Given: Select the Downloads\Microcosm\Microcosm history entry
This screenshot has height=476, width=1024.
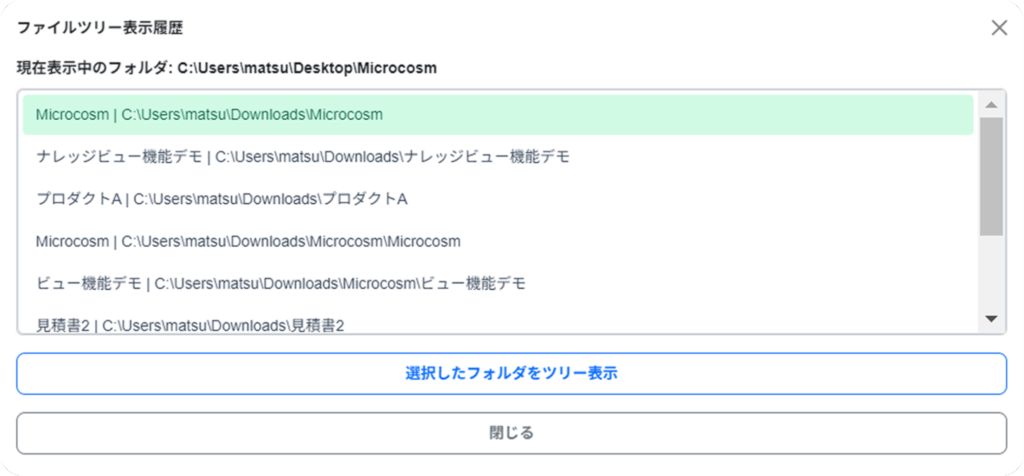Looking at the screenshot, I should 498,242.
